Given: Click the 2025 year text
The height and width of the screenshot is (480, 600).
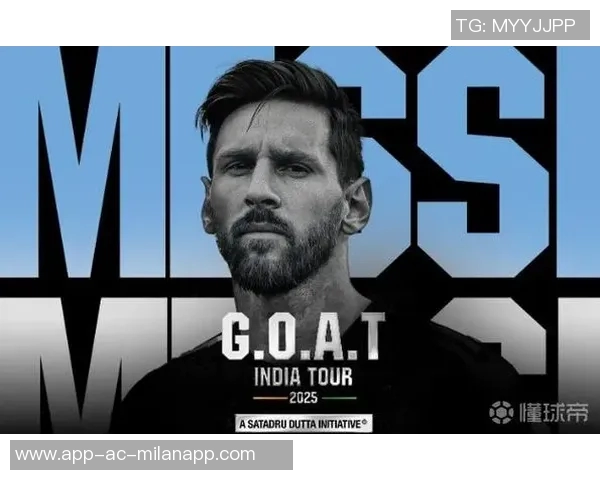Looking at the screenshot, I should pos(303,398).
